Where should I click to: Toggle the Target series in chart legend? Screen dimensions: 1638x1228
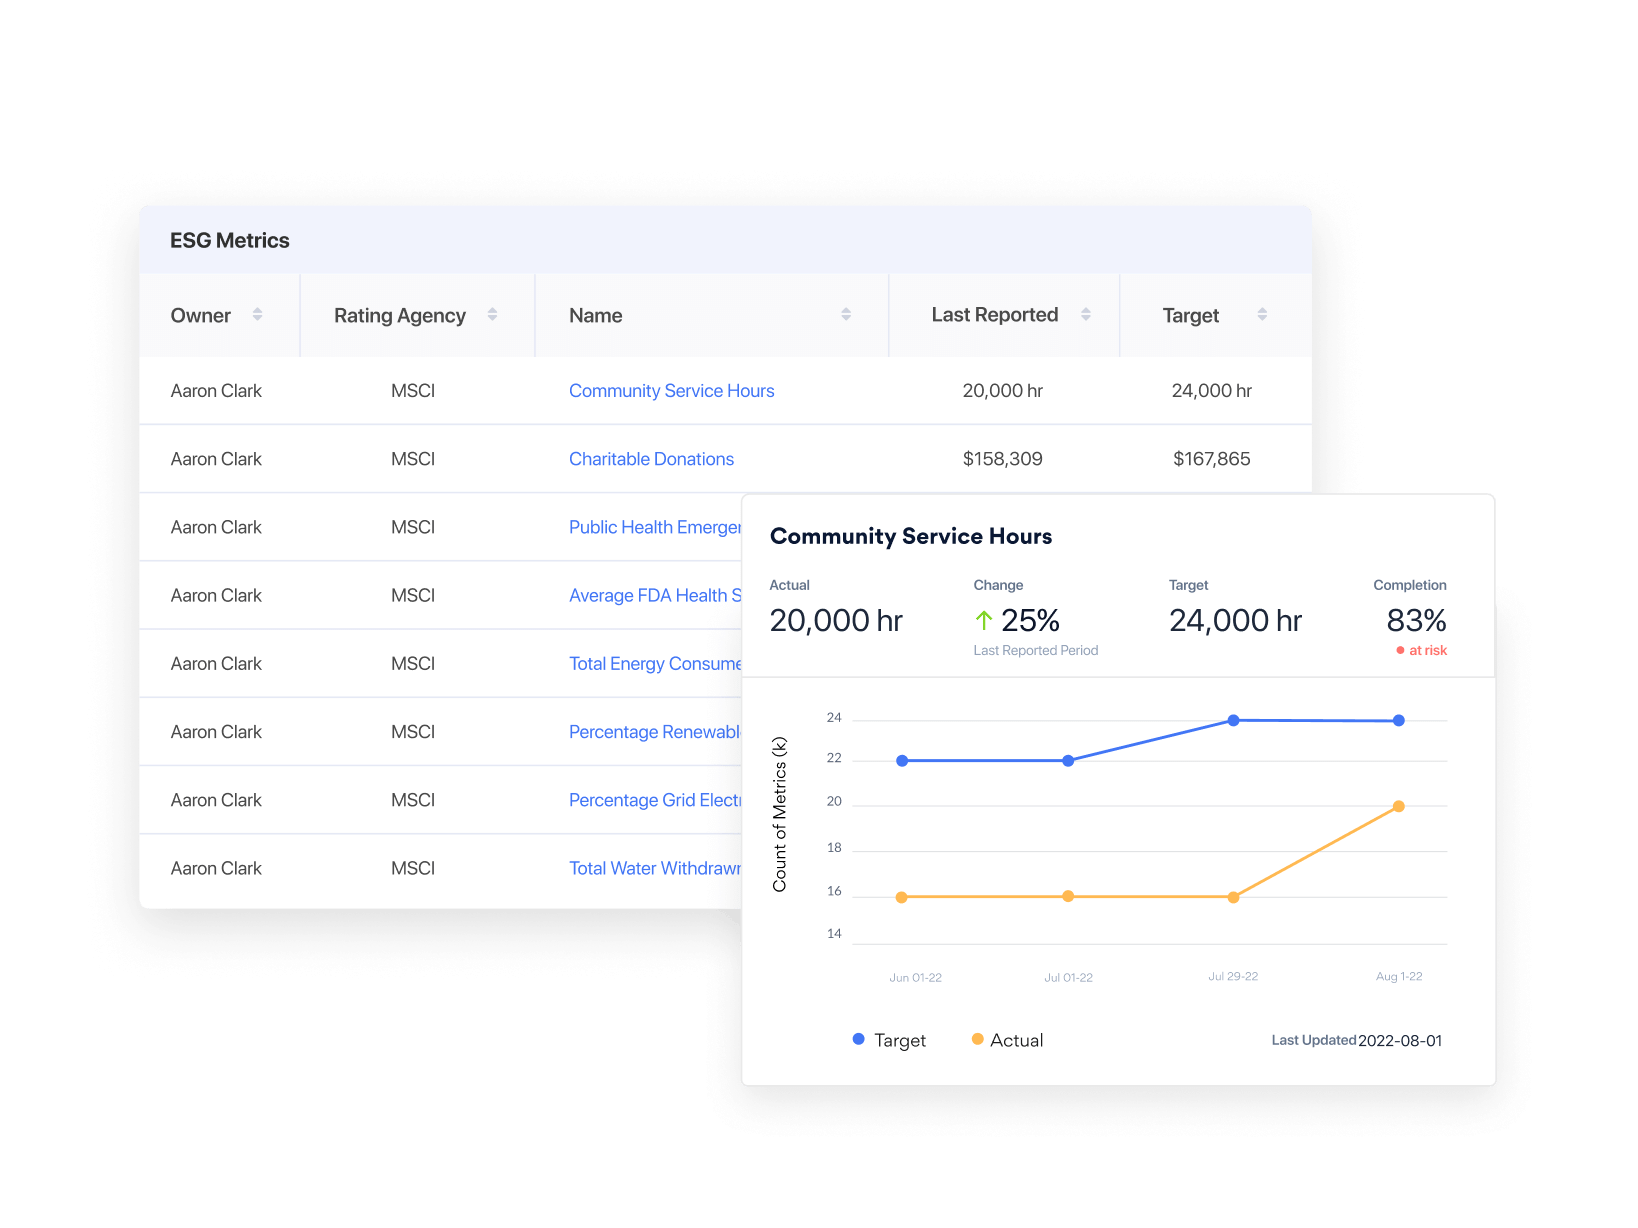click(x=889, y=1040)
